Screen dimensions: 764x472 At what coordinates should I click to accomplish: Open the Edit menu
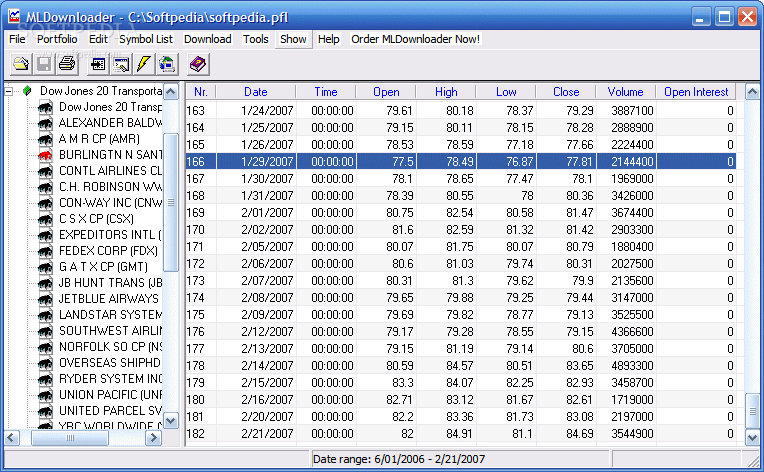coord(98,39)
